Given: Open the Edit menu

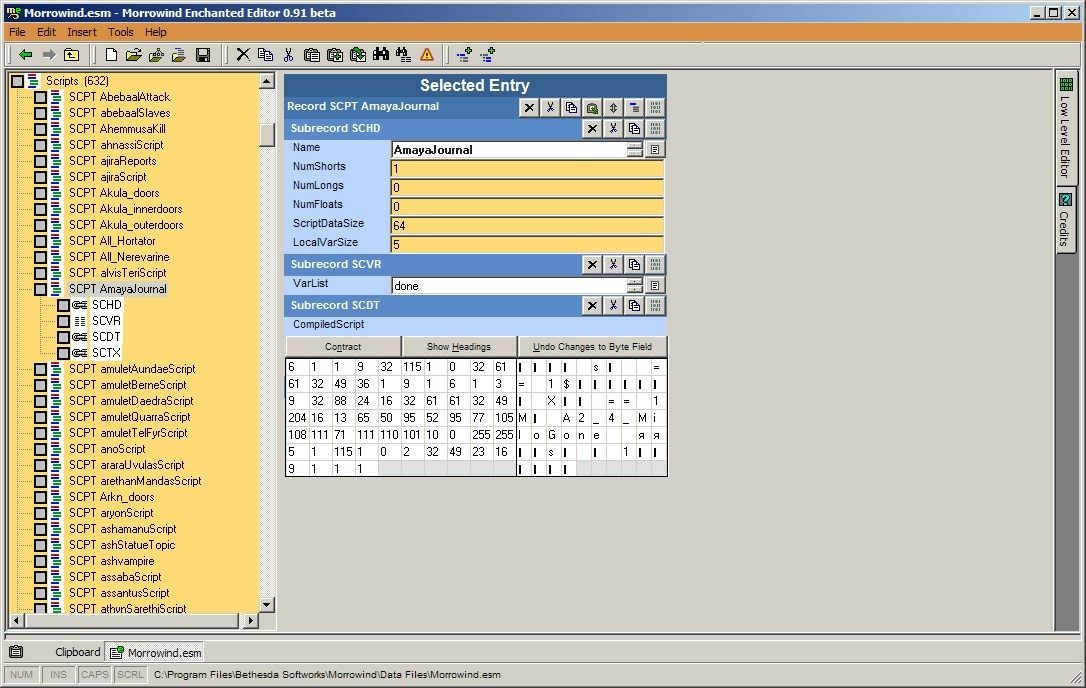Looking at the screenshot, I should tap(46, 32).
